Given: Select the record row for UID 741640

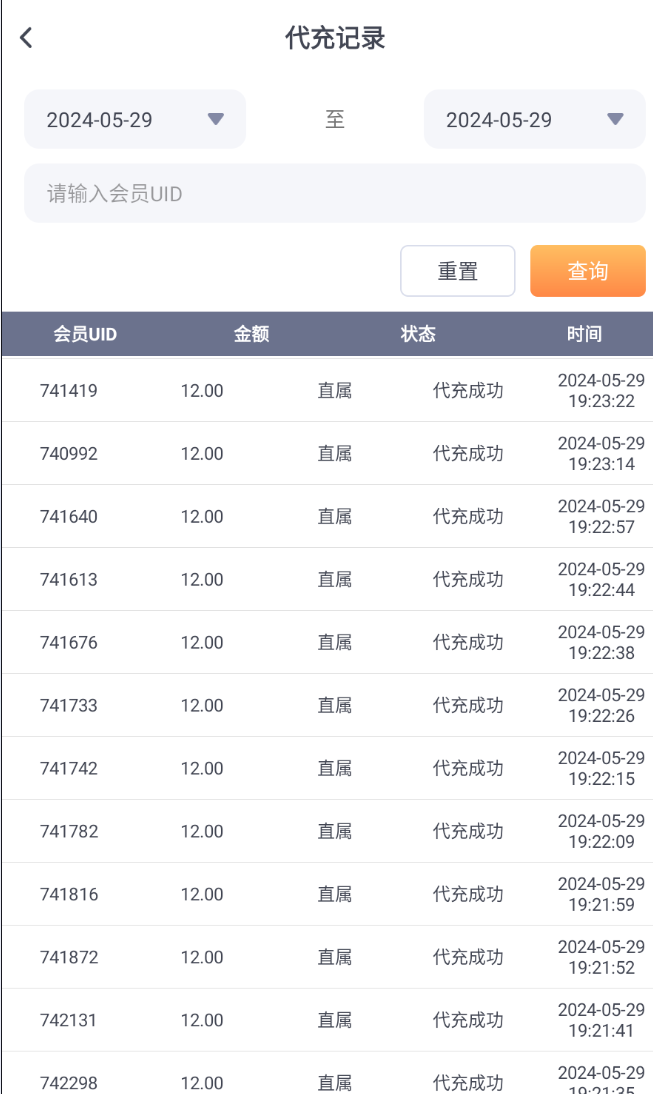Looking at the screenshot, I should [326, 517].
